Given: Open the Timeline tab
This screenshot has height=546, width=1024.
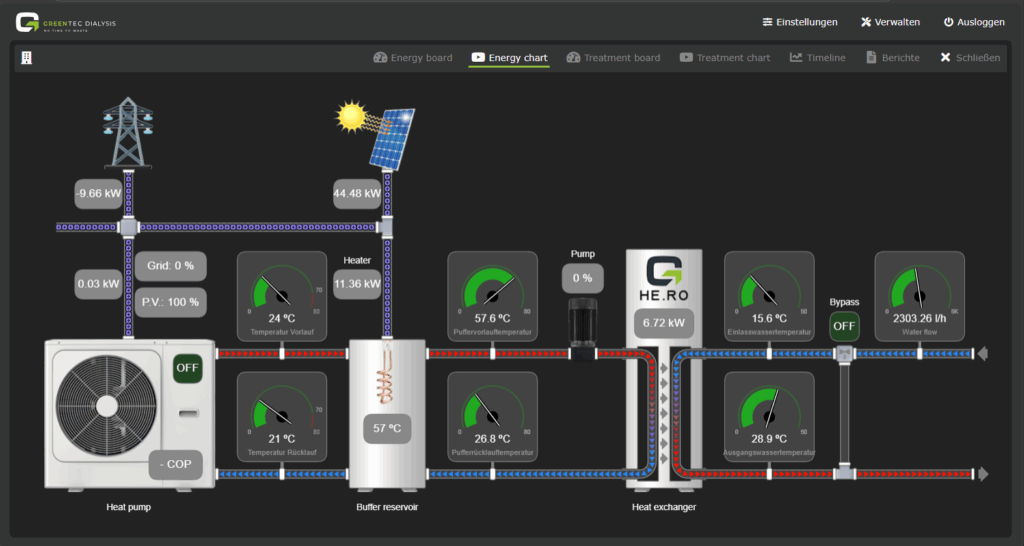Looking at the screenshot, I should pos(817,58).
